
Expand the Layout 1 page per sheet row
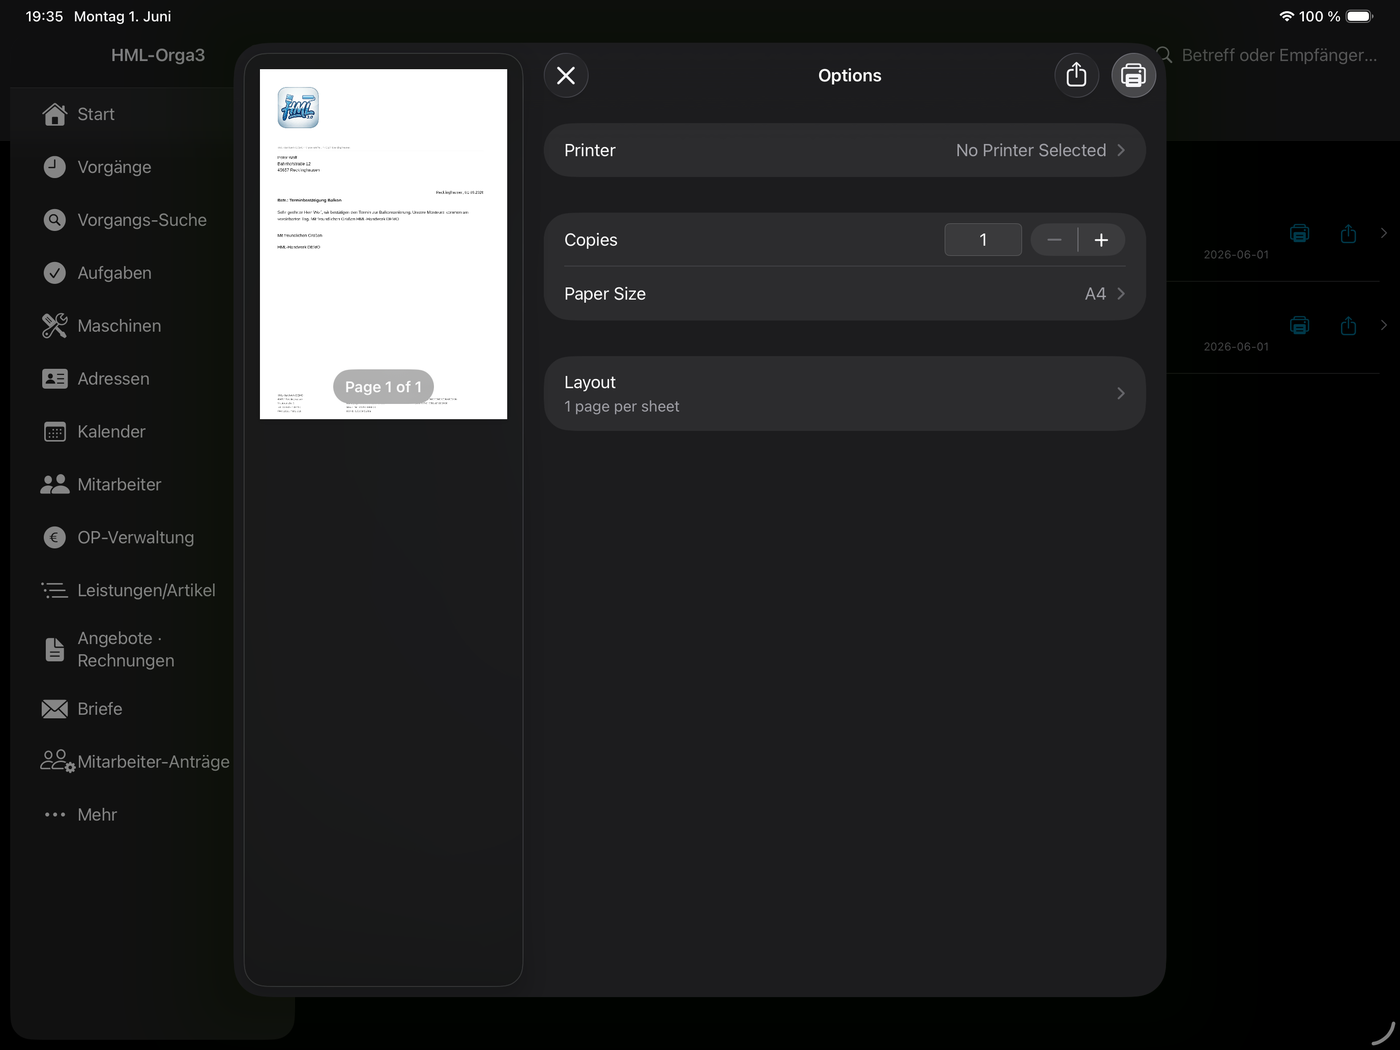pyautogui.click(x=844, y=394)
